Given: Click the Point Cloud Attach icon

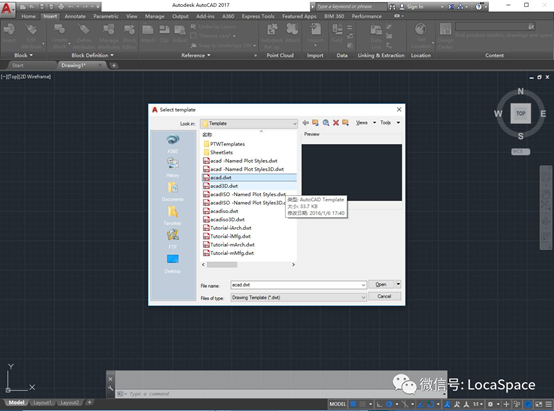Looking at the screenshot, I should (x=292, y=29).
